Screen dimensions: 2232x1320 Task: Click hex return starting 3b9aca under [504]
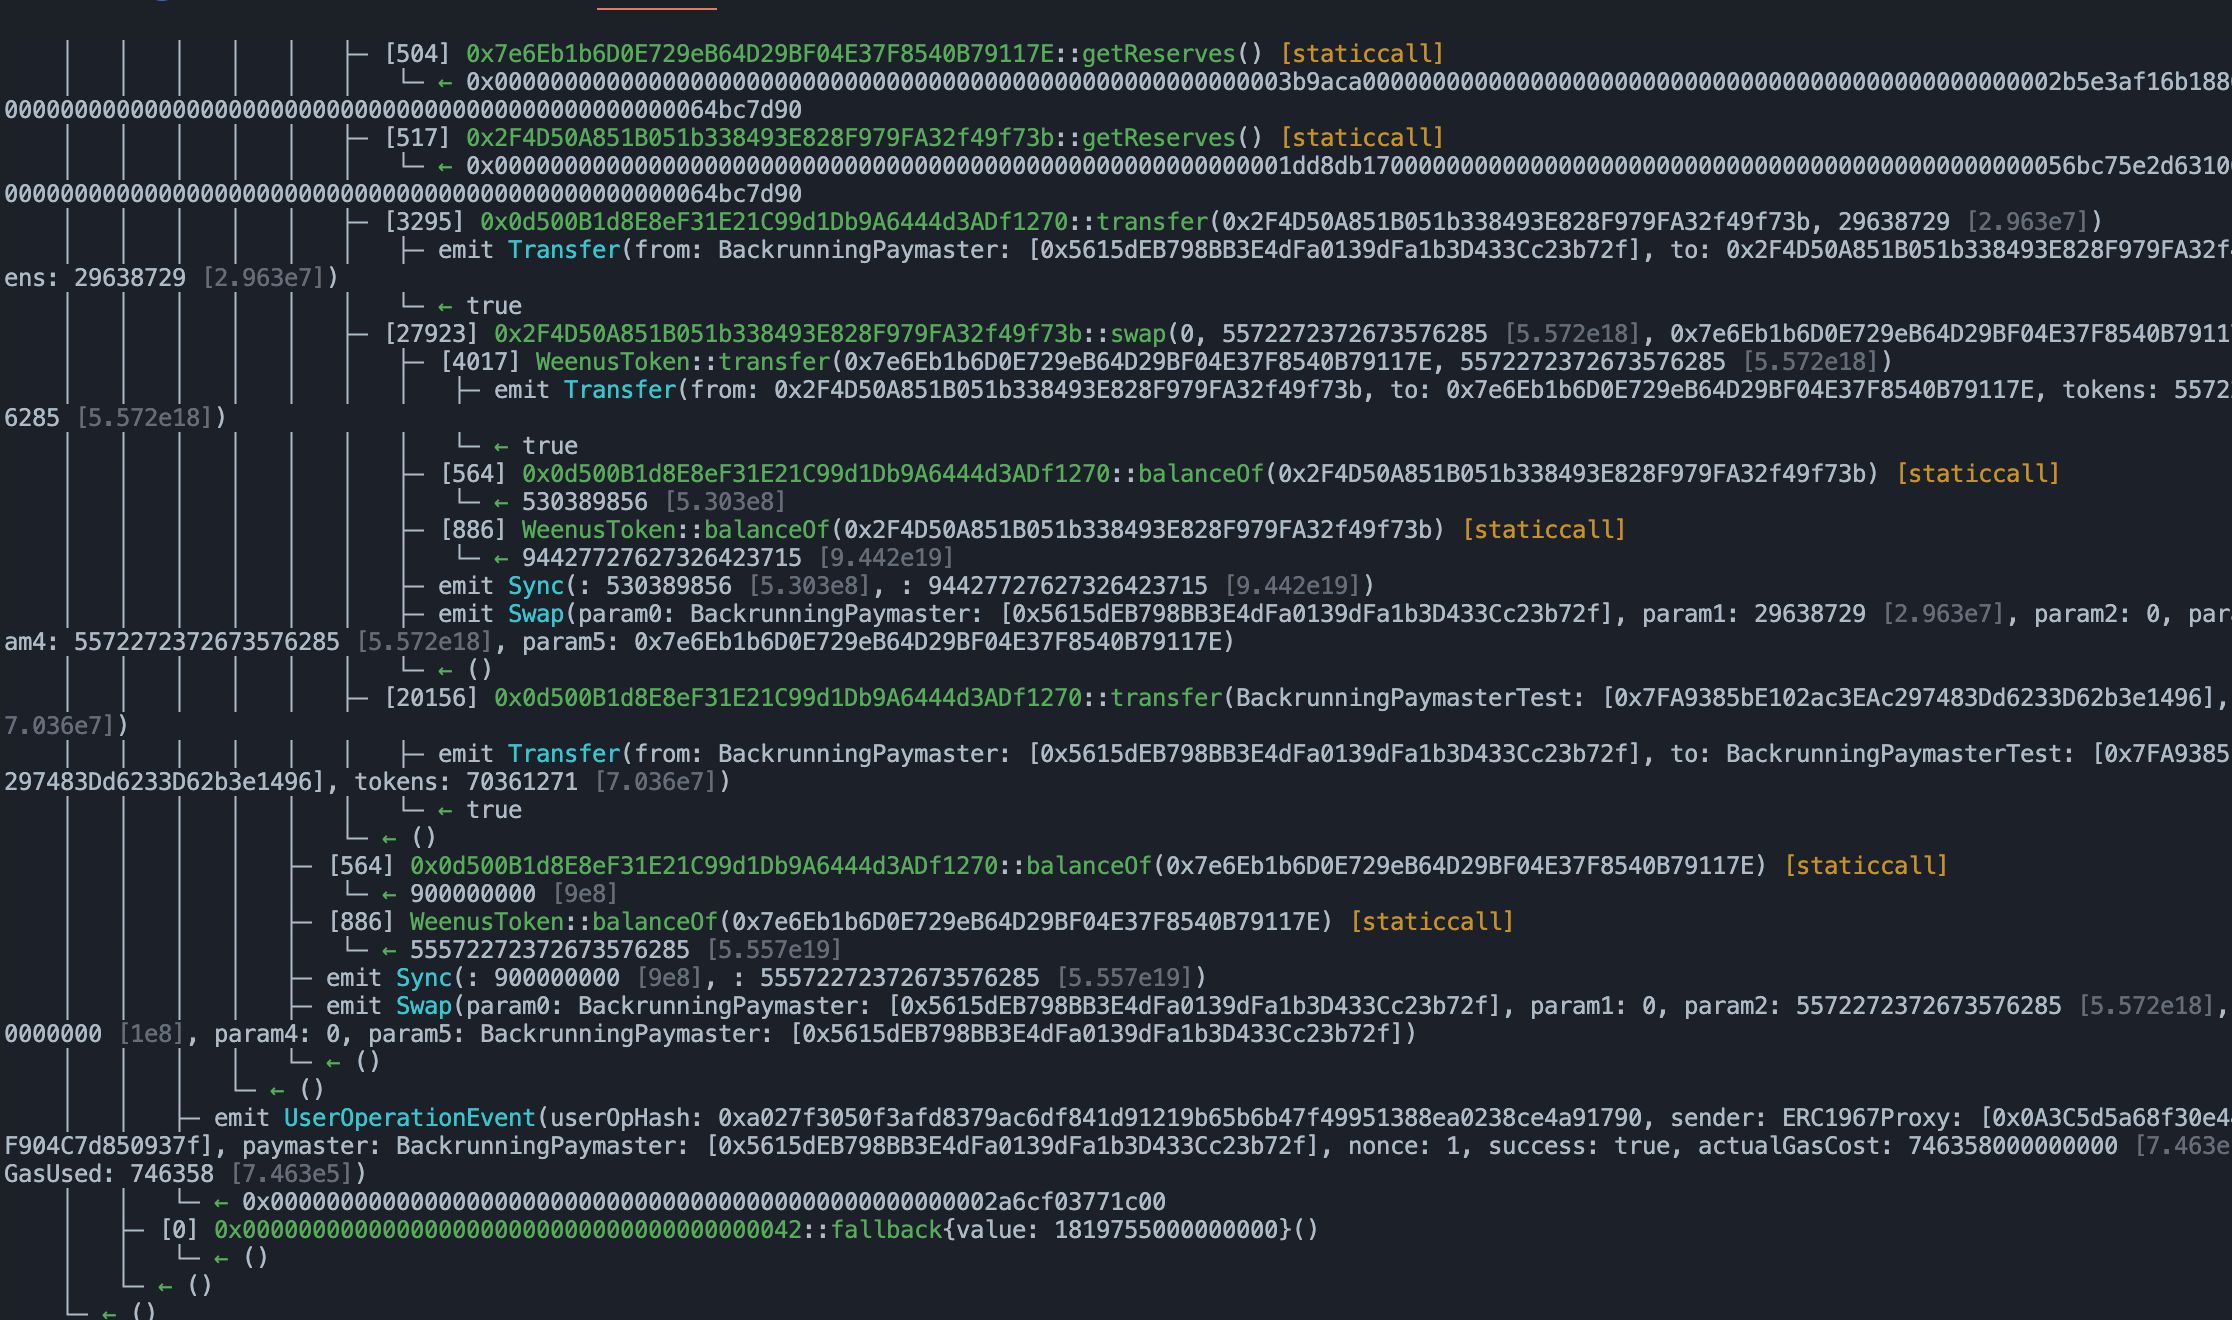(1348, 81)
